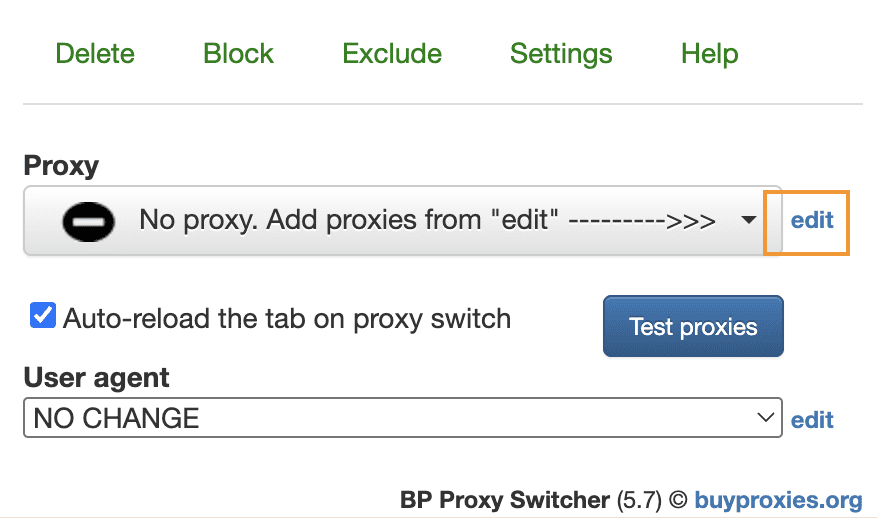Click the Proxy section heading
Viewport: 877px width, 518px height.
coord(61,167)
